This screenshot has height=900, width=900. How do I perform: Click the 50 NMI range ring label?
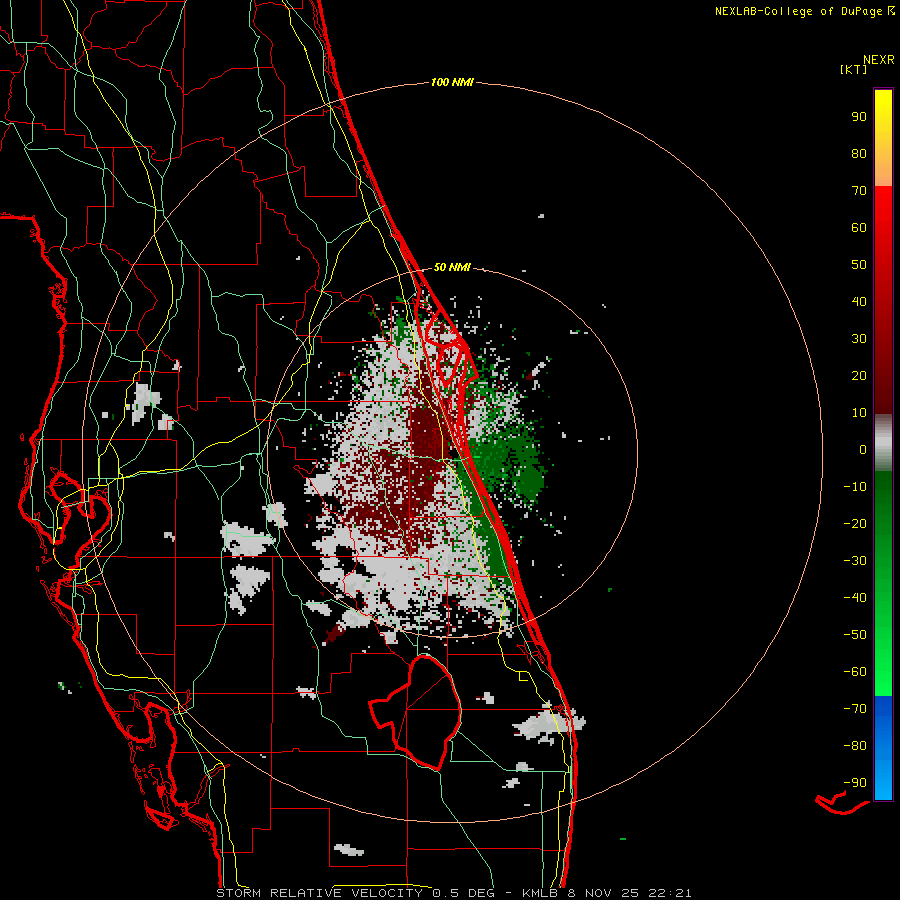point(452,267)
